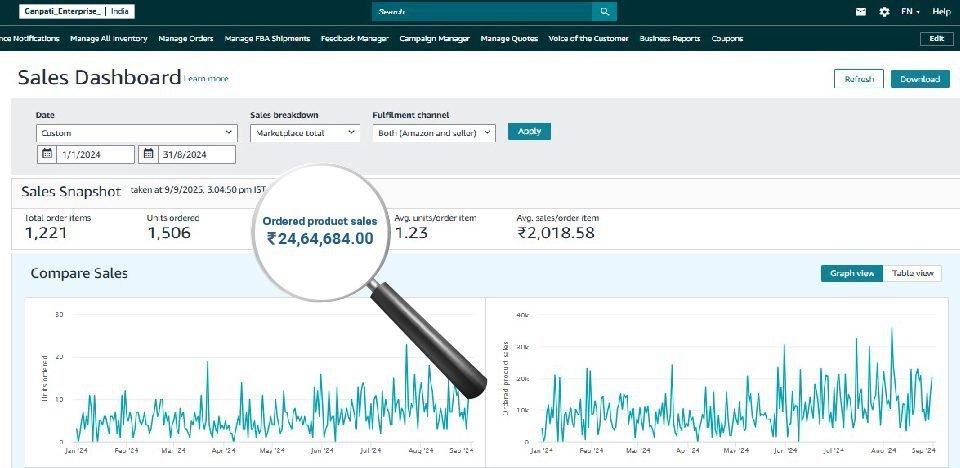The width and height of the screenshot is (960, 468).
Task: Open the Manage Orders menu
Action: click(x=186, y=39)
